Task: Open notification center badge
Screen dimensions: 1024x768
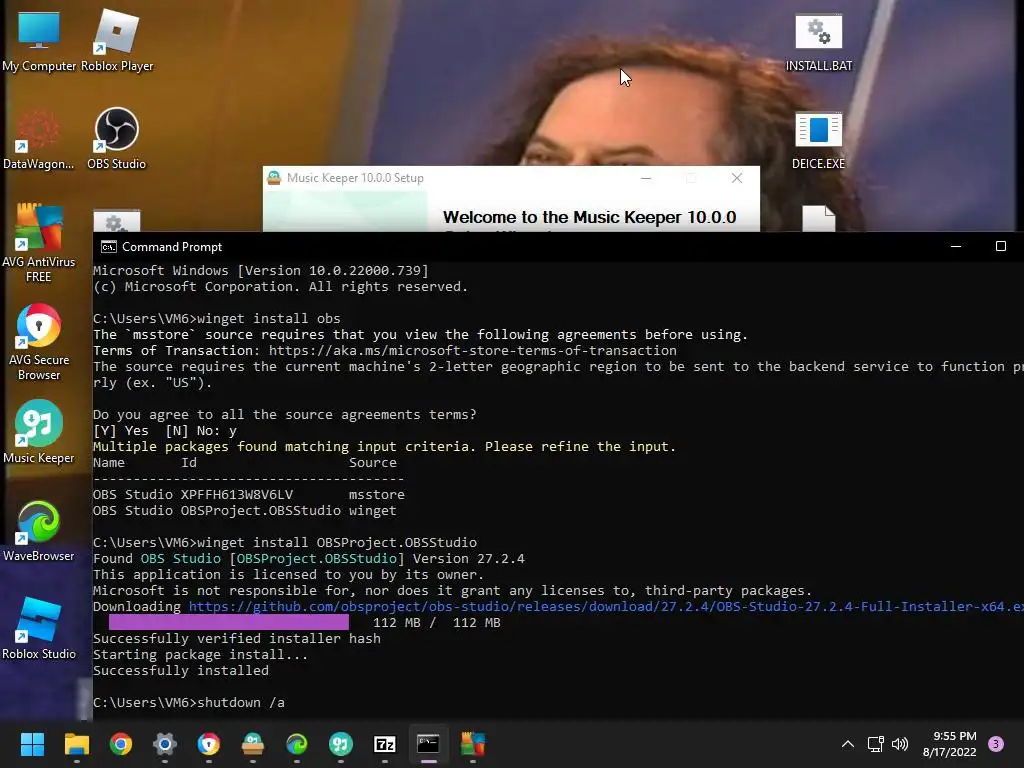Action: coord(996,744)
